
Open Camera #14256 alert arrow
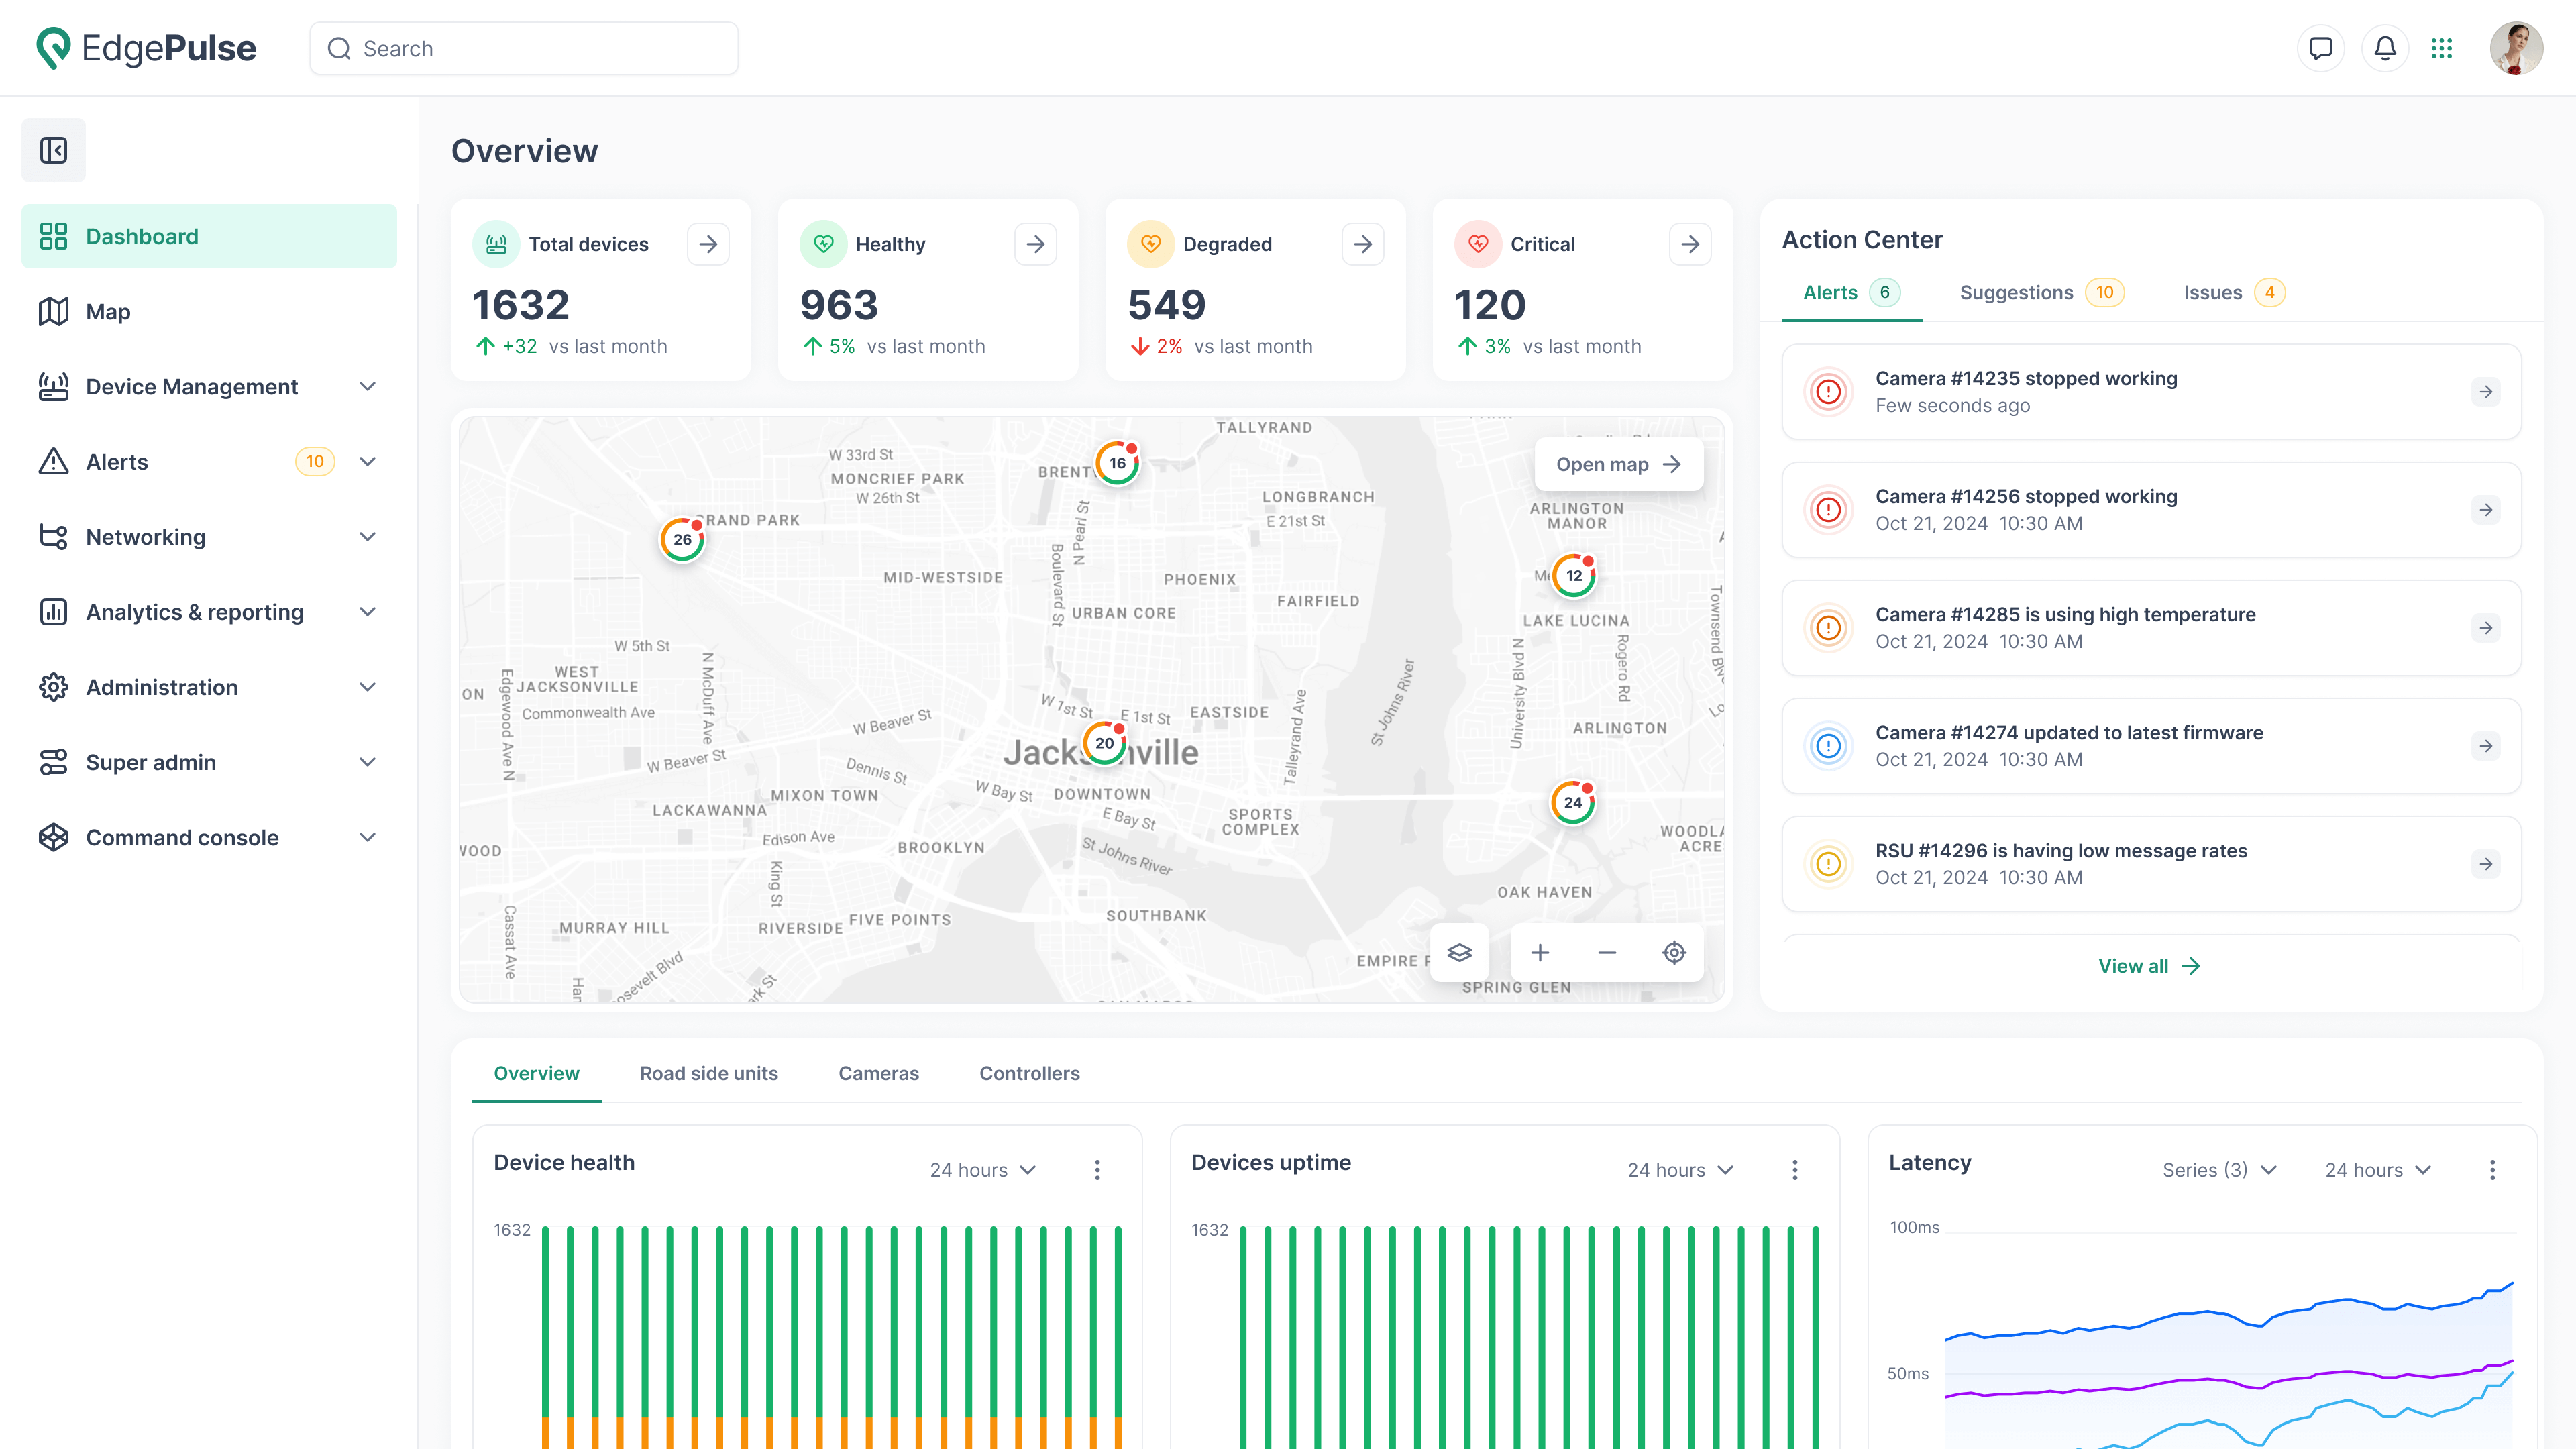click(x=2486, y=510)
